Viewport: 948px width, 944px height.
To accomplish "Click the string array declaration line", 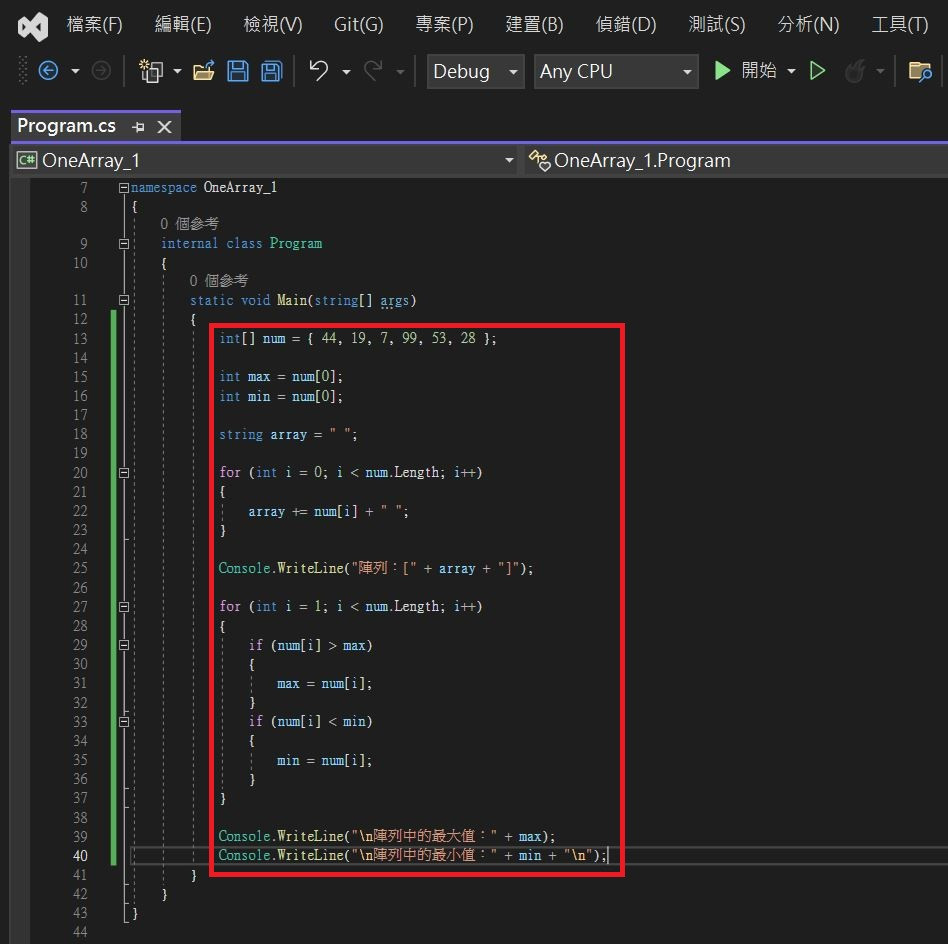I will point(288,435).
